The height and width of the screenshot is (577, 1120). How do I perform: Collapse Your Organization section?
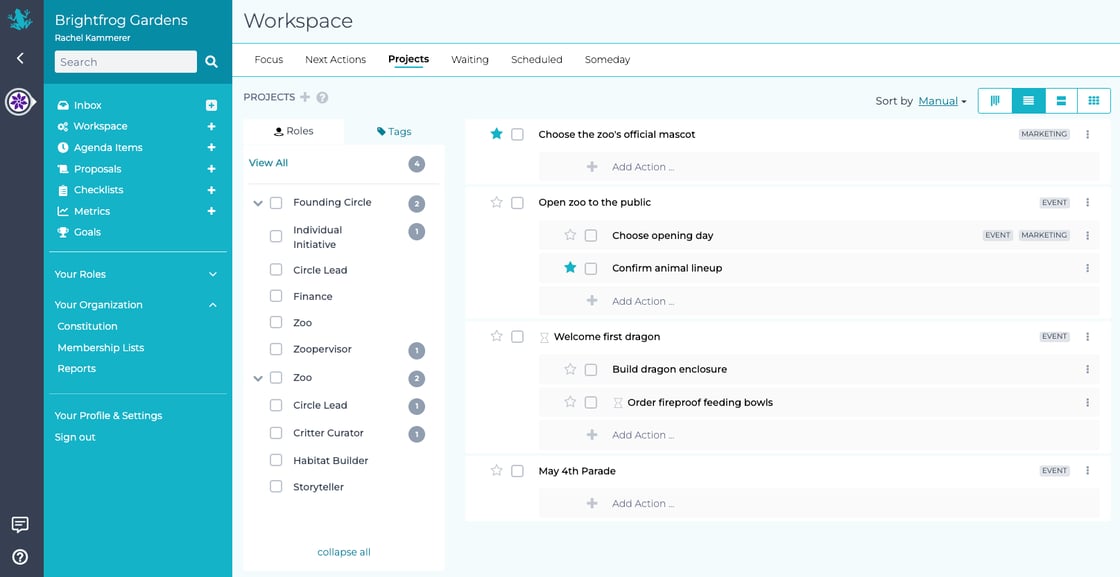point(211,304)
